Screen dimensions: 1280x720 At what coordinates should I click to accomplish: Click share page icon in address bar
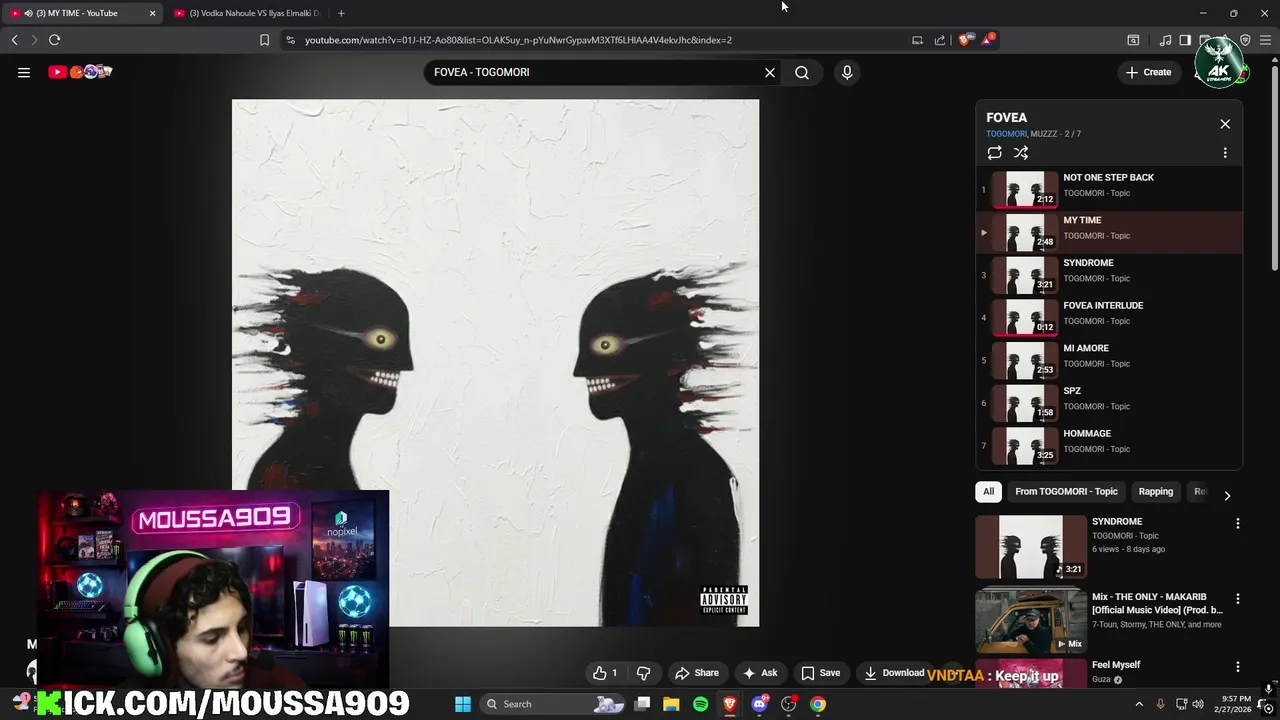click(x=940, y=40)
